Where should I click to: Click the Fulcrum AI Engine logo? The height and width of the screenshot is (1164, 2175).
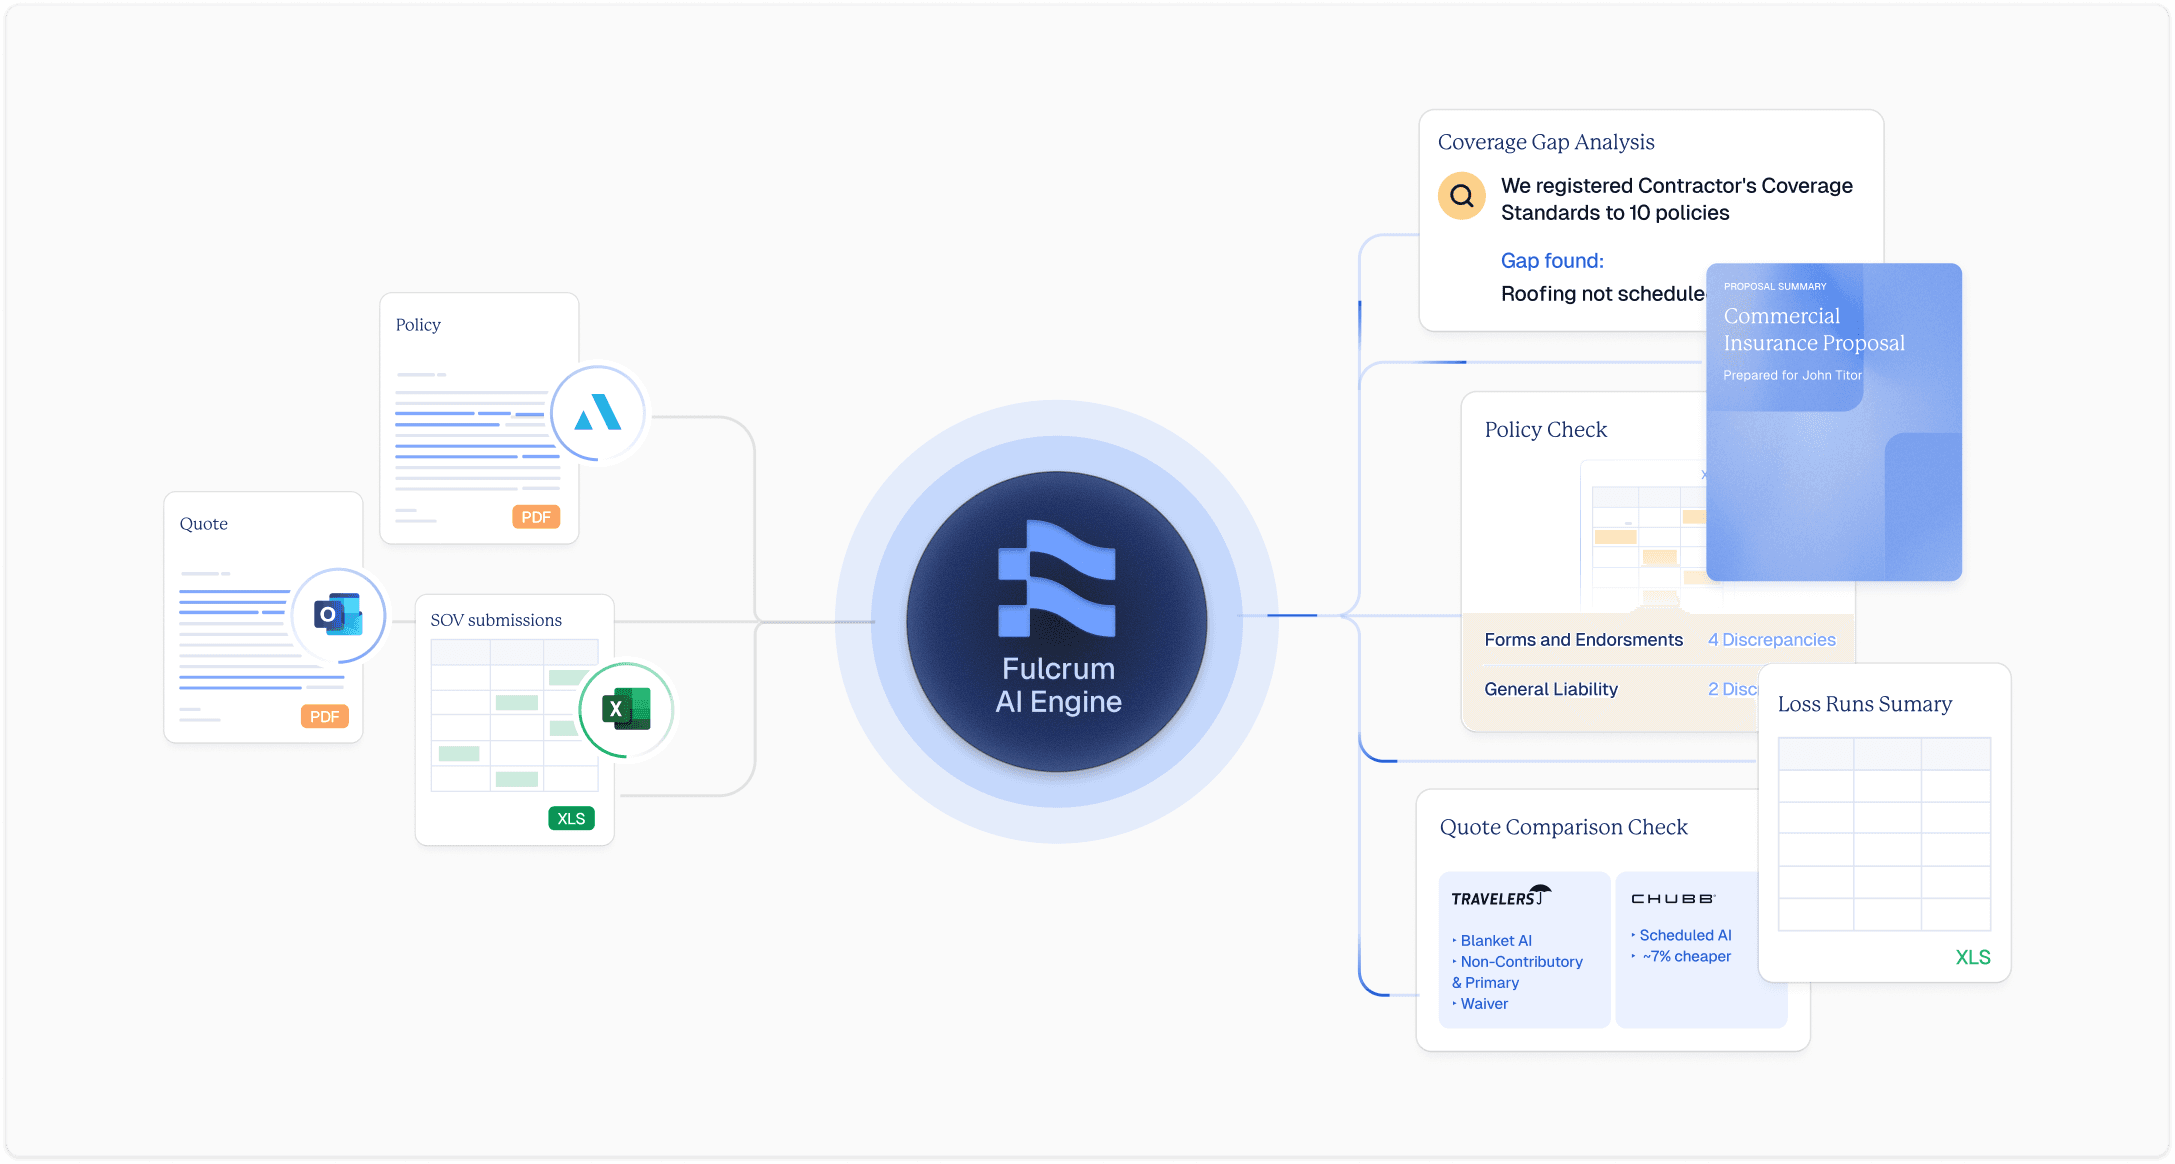[1056, 578]
